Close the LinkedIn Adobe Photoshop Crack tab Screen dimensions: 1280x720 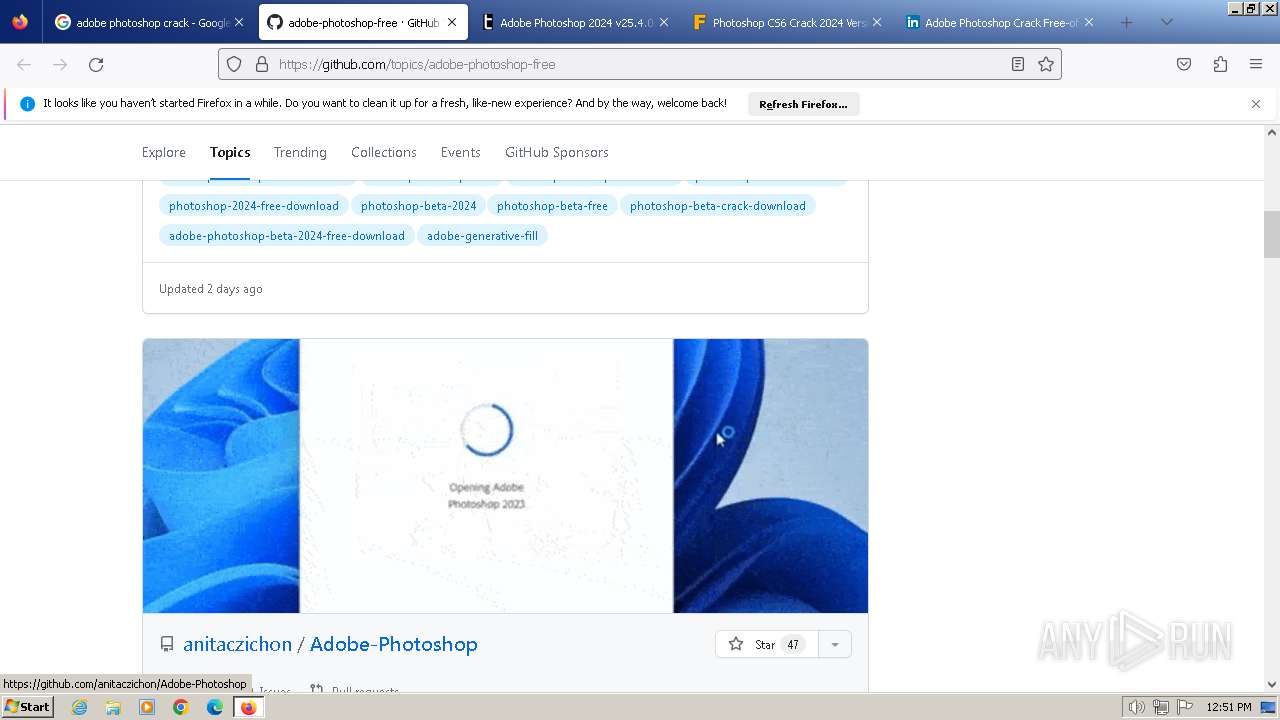coord(1089,22)
